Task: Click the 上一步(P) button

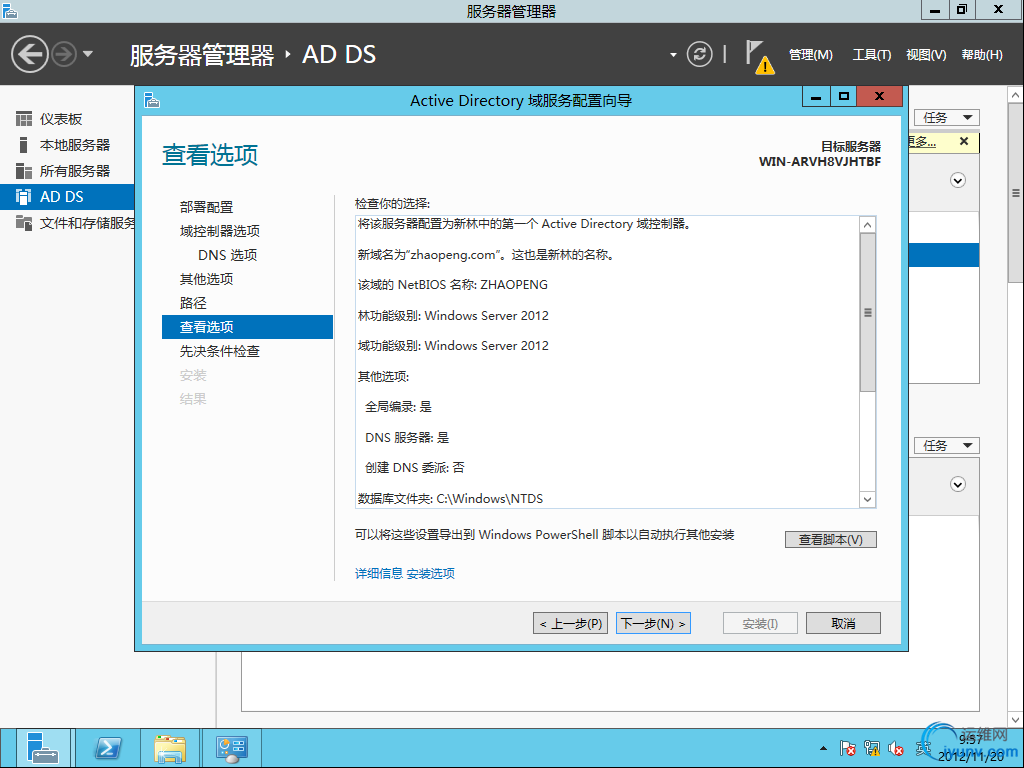Action: [x=571, y=624]
